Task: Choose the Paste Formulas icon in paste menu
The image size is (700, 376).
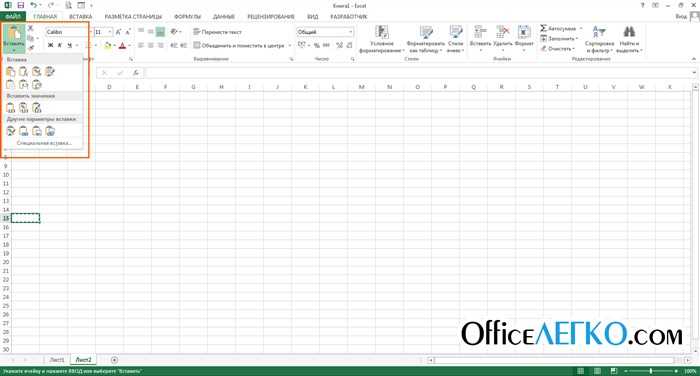Action: tap(24, 71)
